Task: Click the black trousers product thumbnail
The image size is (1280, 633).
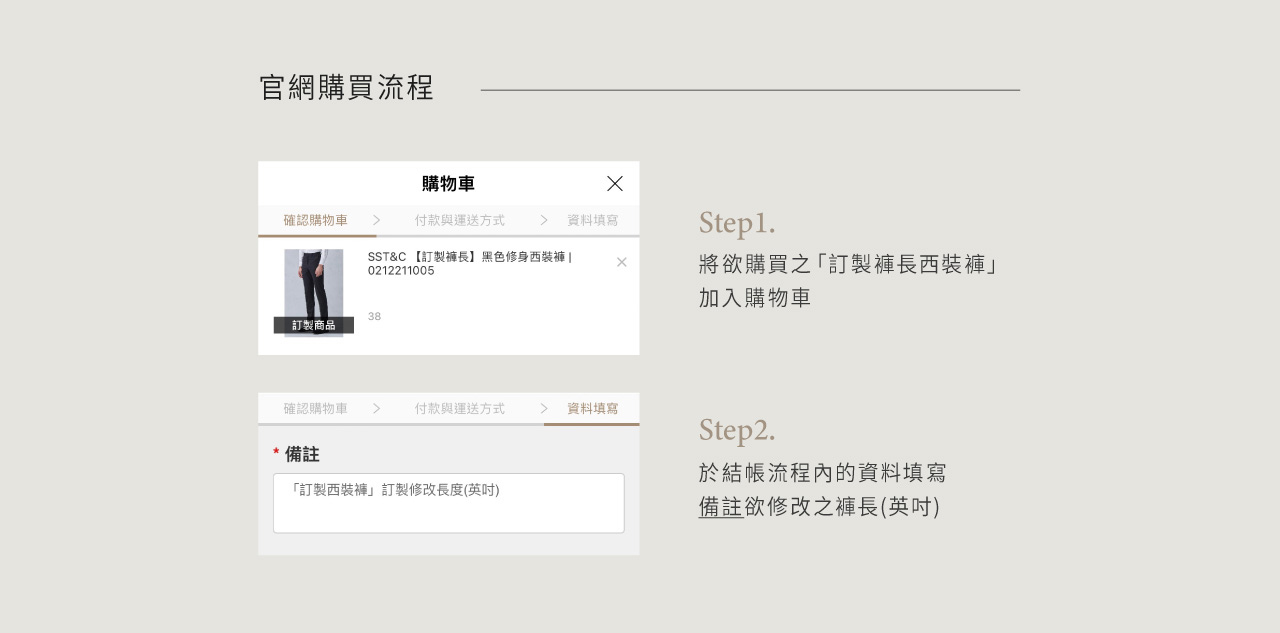Action: pos(313,285)
